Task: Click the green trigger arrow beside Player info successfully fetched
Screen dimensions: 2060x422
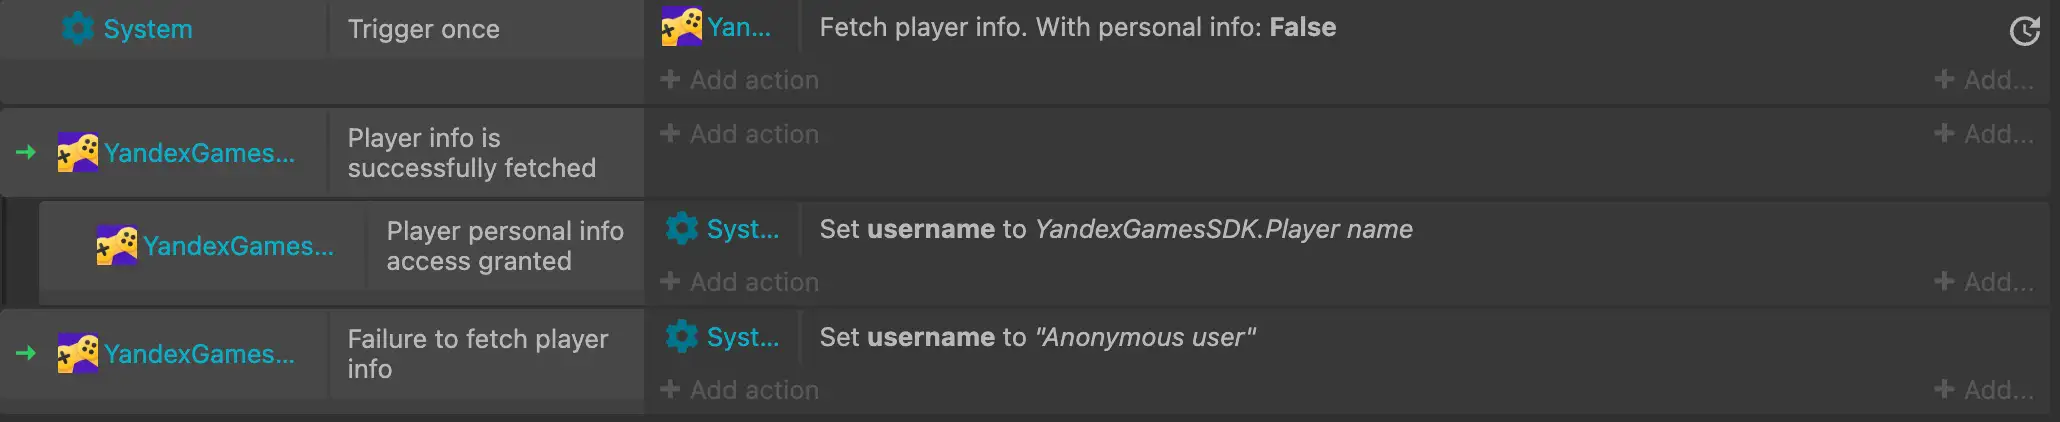Action: click(26, 152)
